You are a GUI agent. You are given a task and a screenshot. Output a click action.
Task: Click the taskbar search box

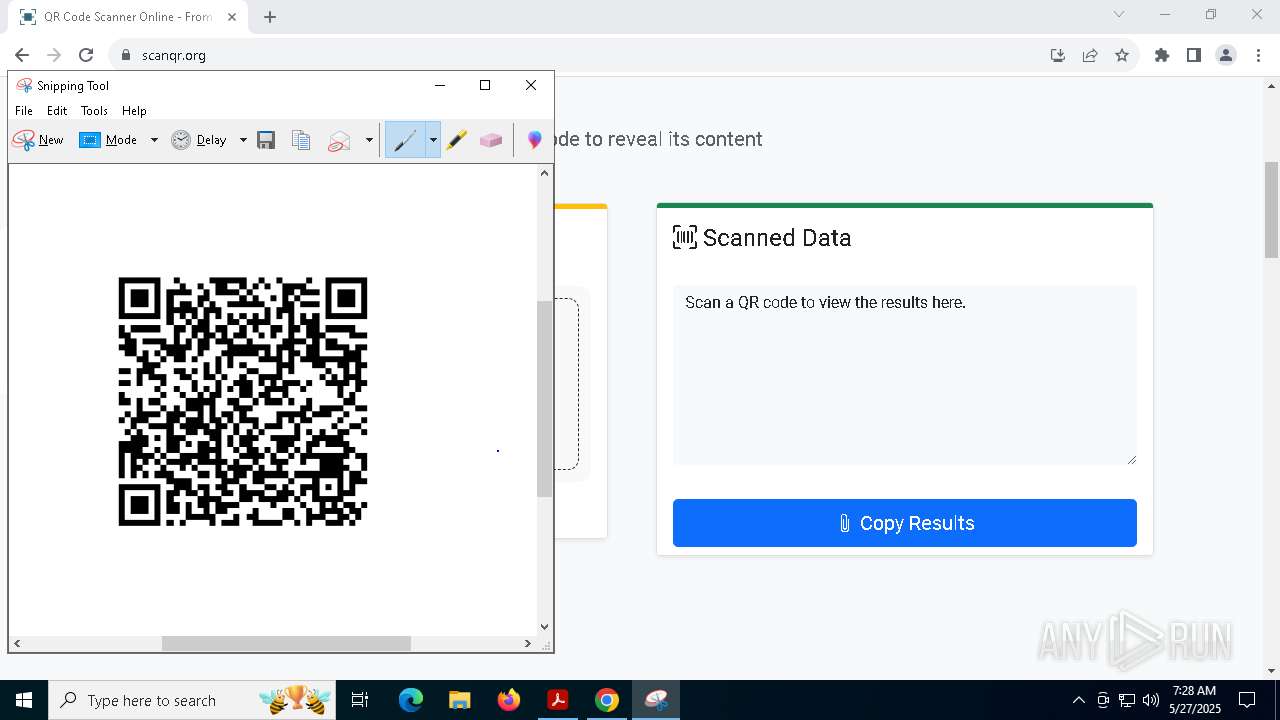(x=193, y=700)
